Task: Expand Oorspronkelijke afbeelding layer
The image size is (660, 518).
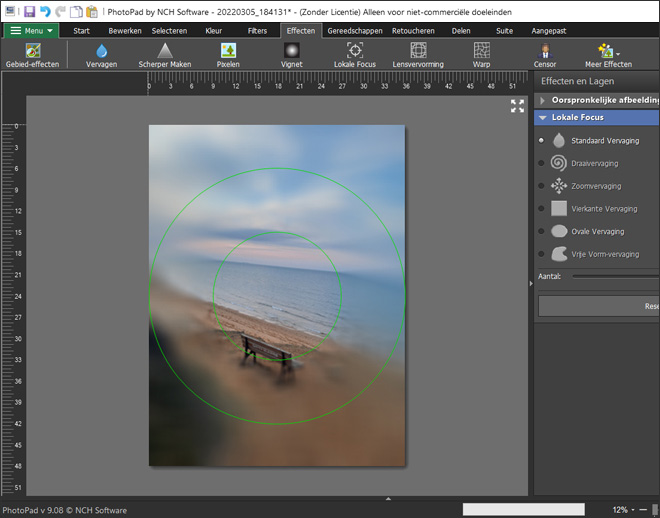Action: click(543, 100)
